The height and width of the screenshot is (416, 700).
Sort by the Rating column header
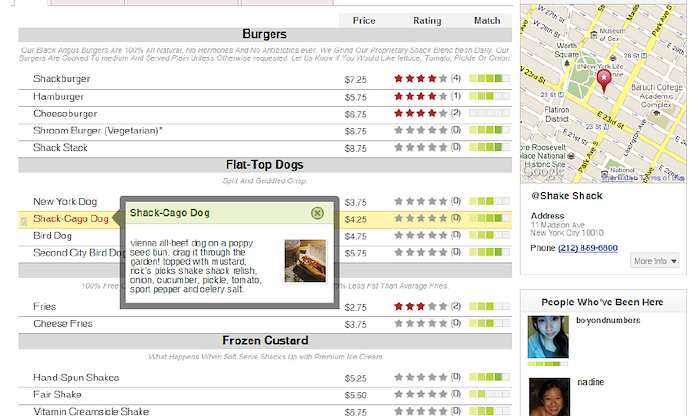pos(427,21)
